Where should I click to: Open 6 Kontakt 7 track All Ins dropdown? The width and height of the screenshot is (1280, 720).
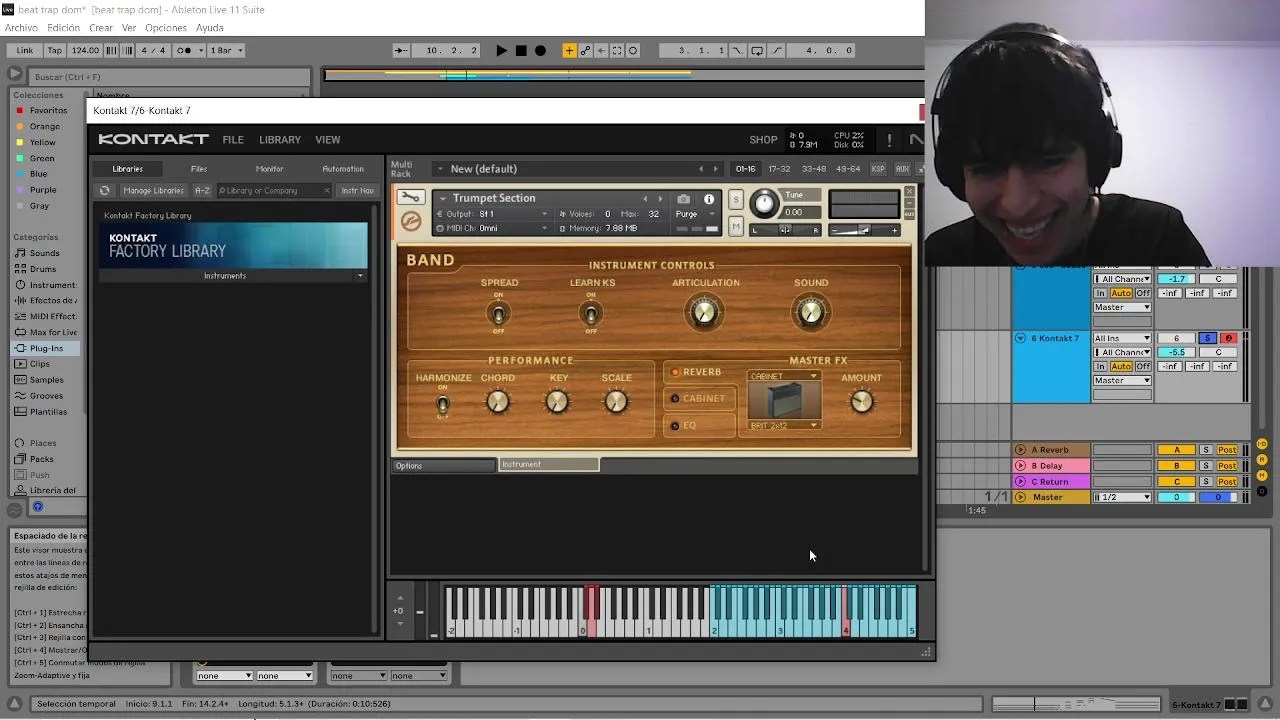[1122, 338]
